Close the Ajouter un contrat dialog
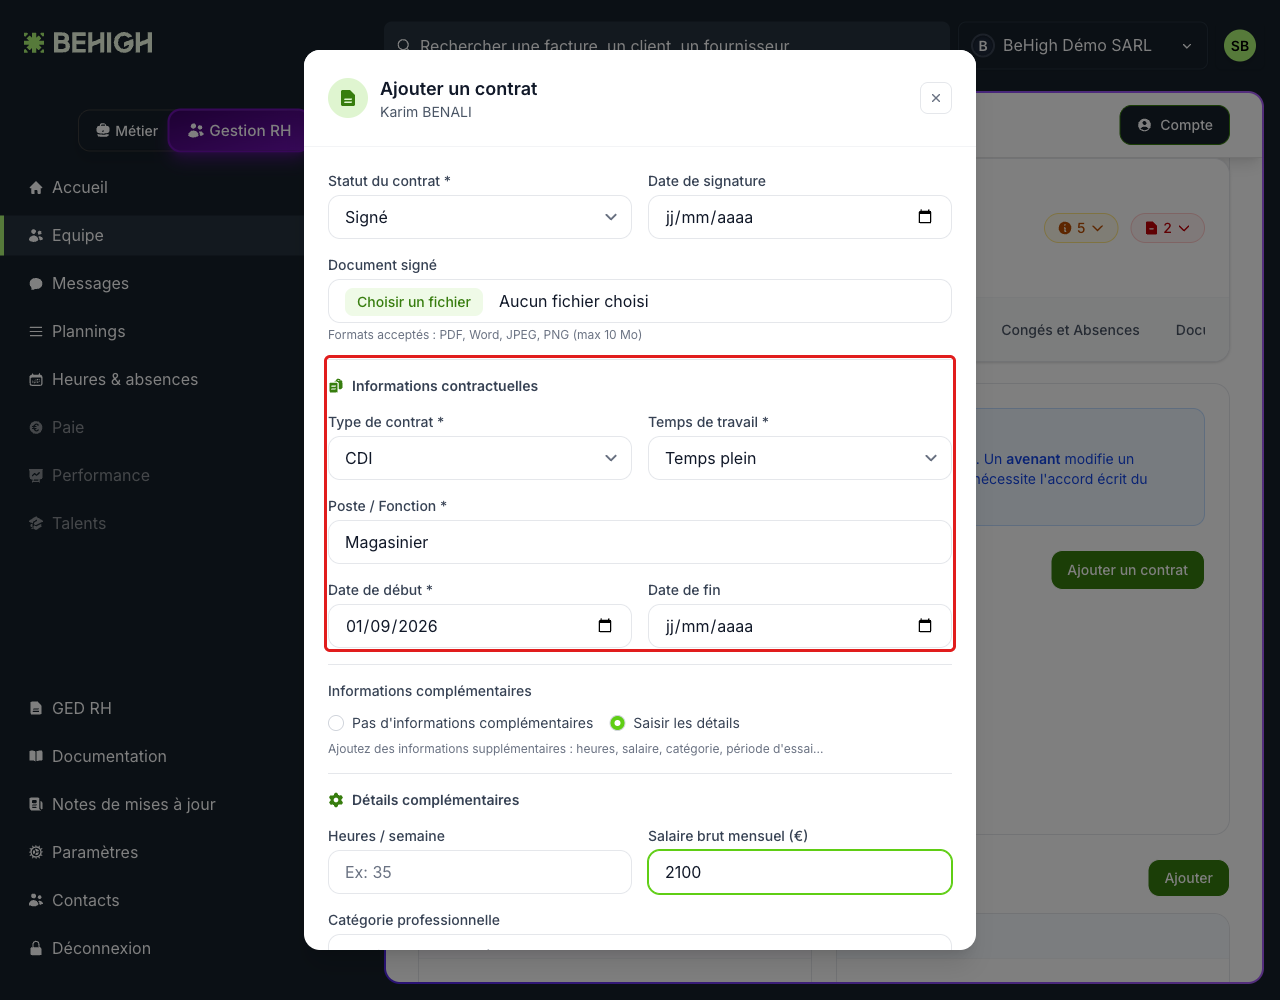 pyautogui.click(x=936, y=98)
